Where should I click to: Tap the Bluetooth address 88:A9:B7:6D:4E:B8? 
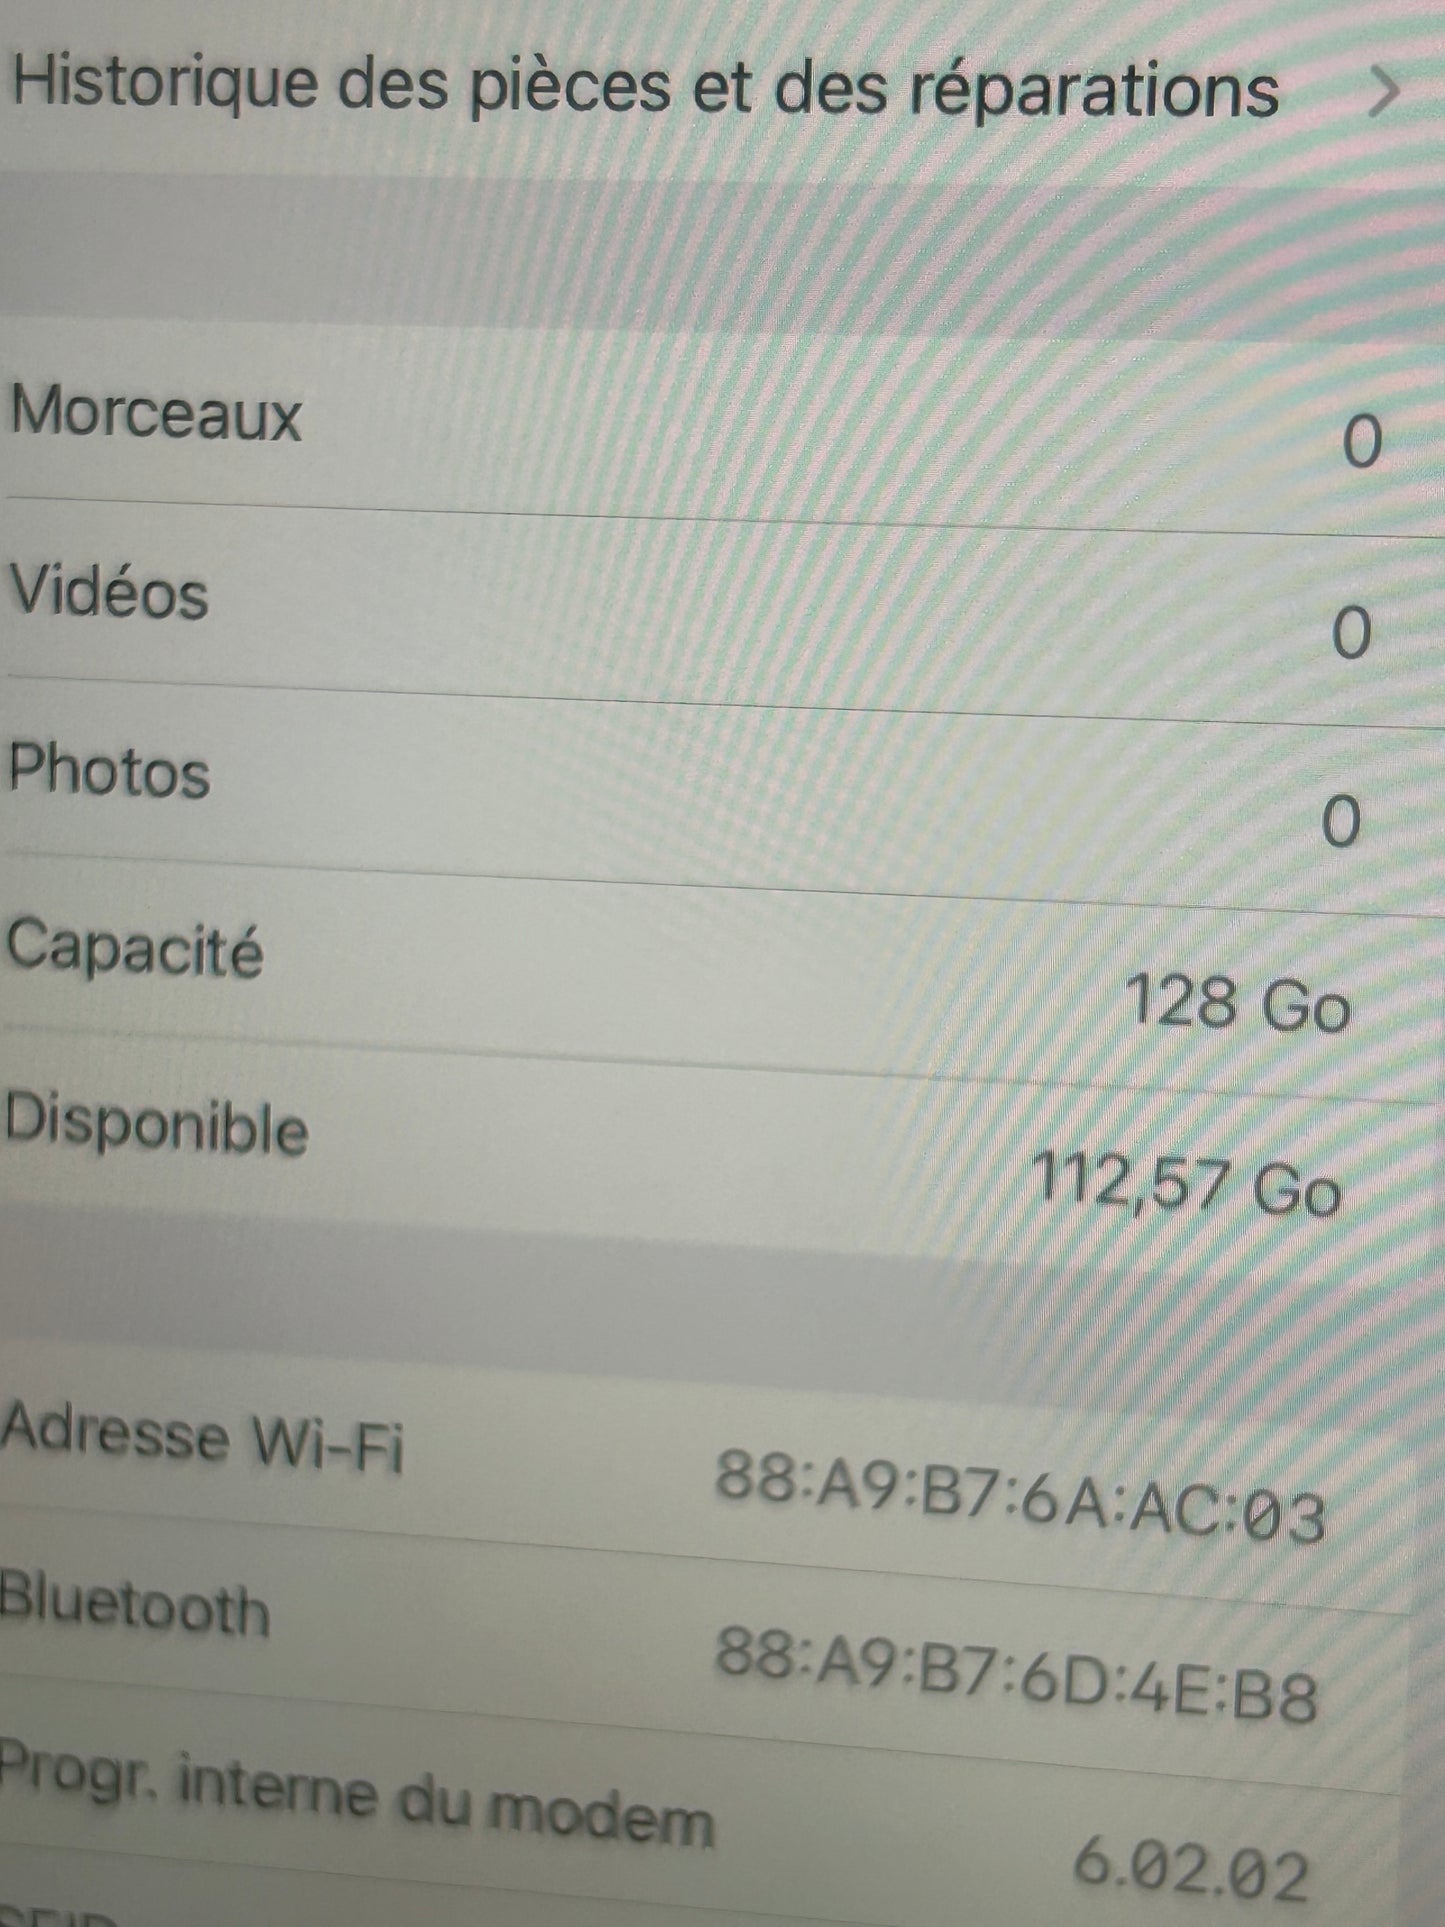(1016, 1672)
